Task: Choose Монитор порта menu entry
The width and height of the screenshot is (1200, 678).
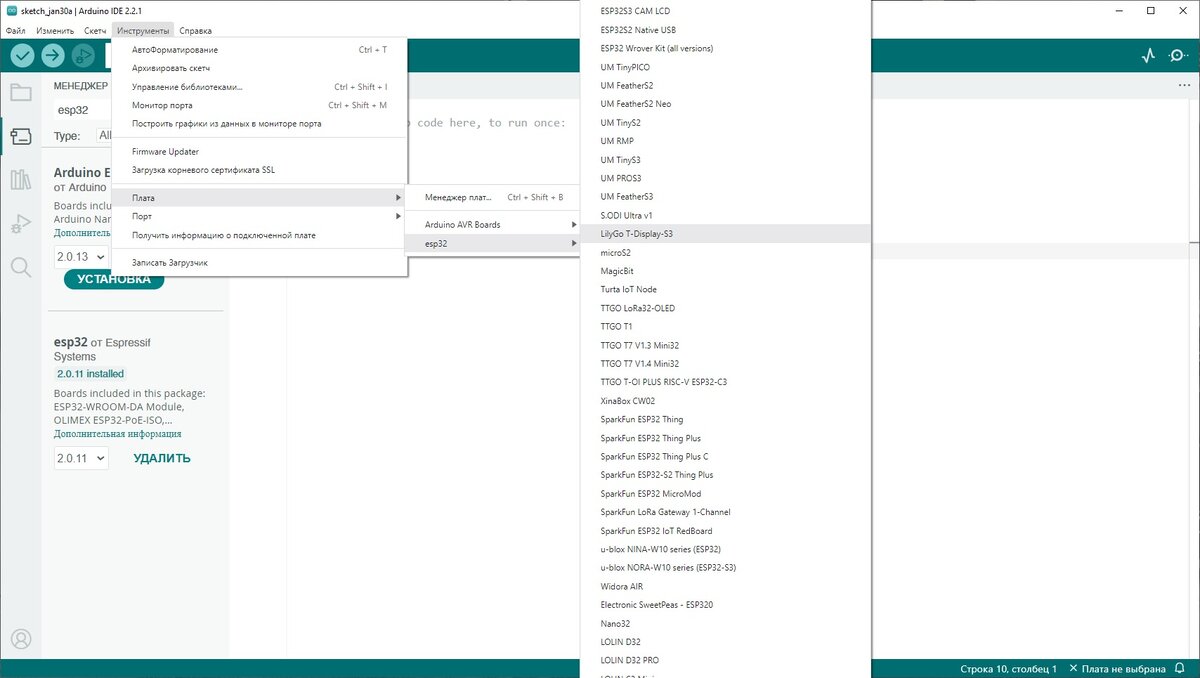Action: [x=260, y=105]
